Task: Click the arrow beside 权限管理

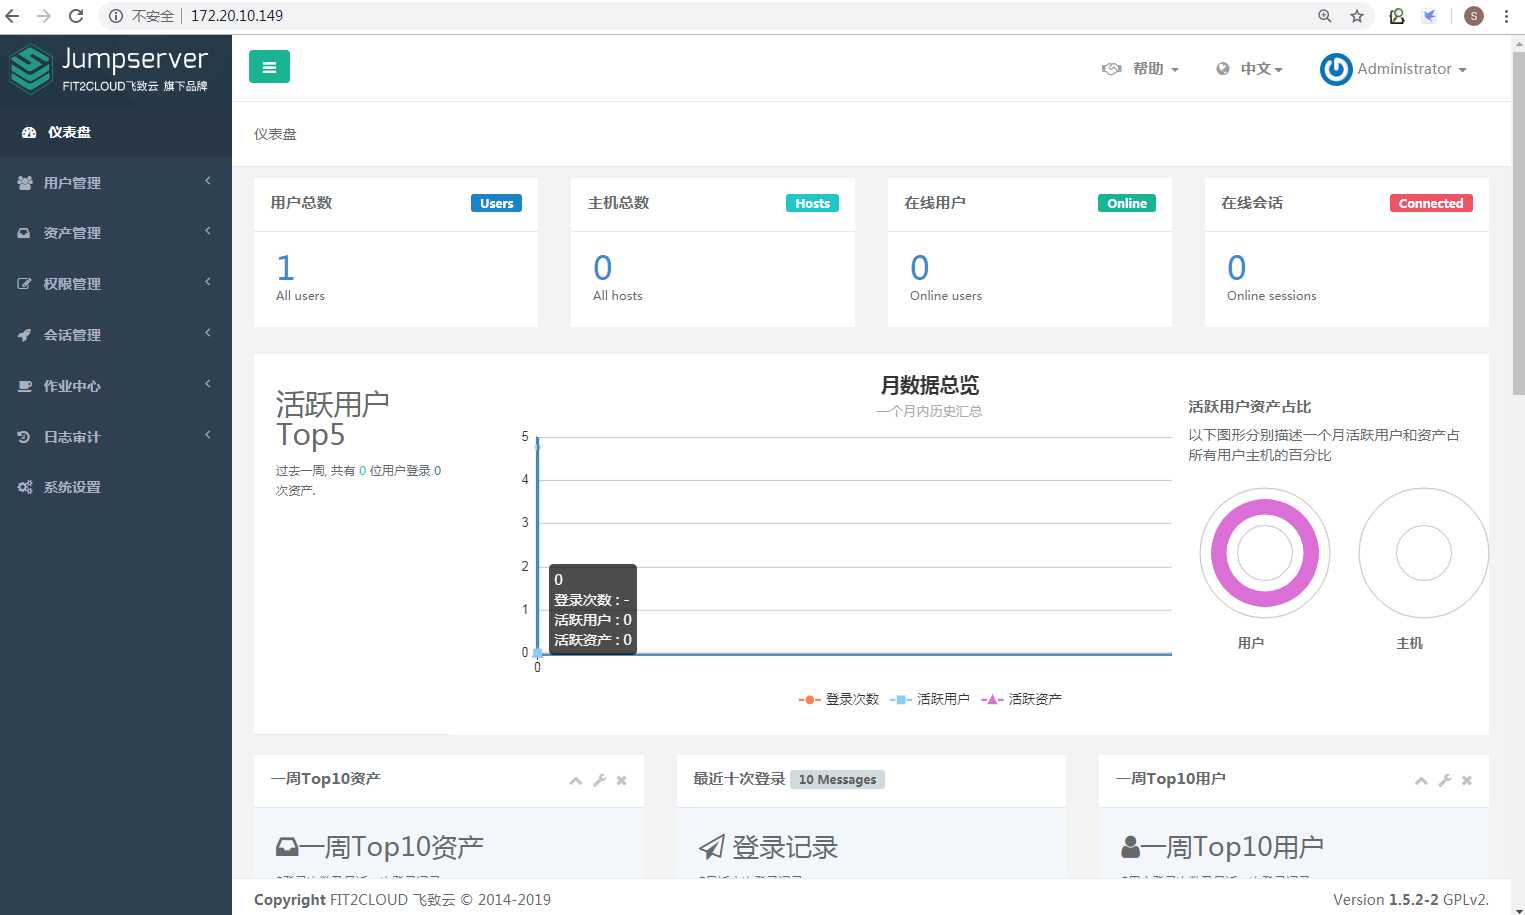Action: 208,282
